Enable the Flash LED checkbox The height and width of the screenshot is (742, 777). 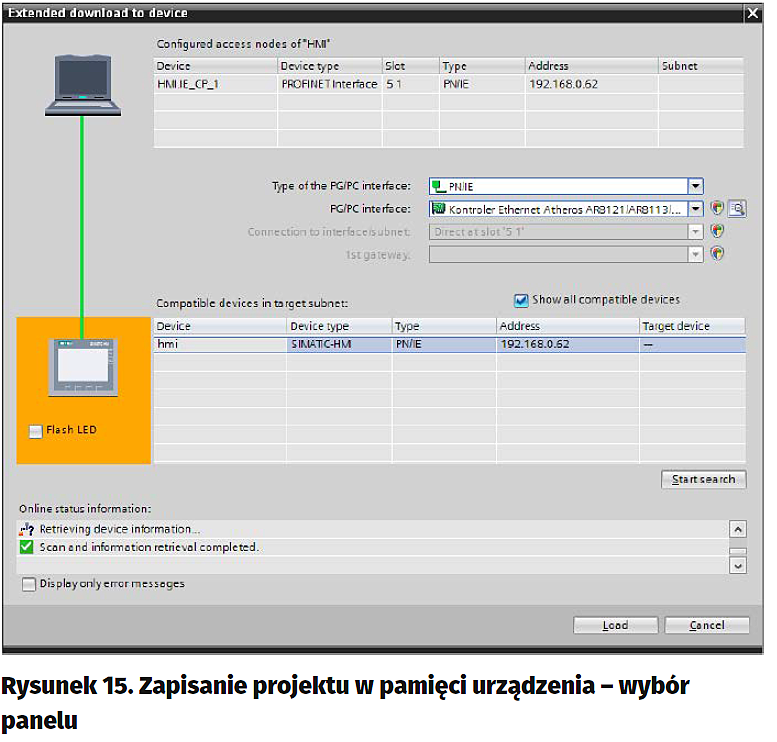point(36,431)
